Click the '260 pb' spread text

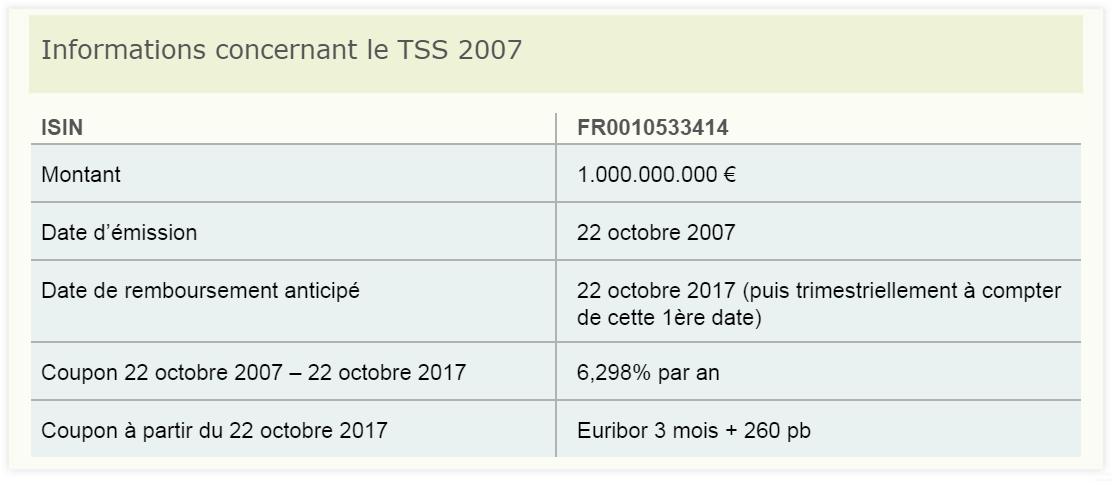click(777, 430)
